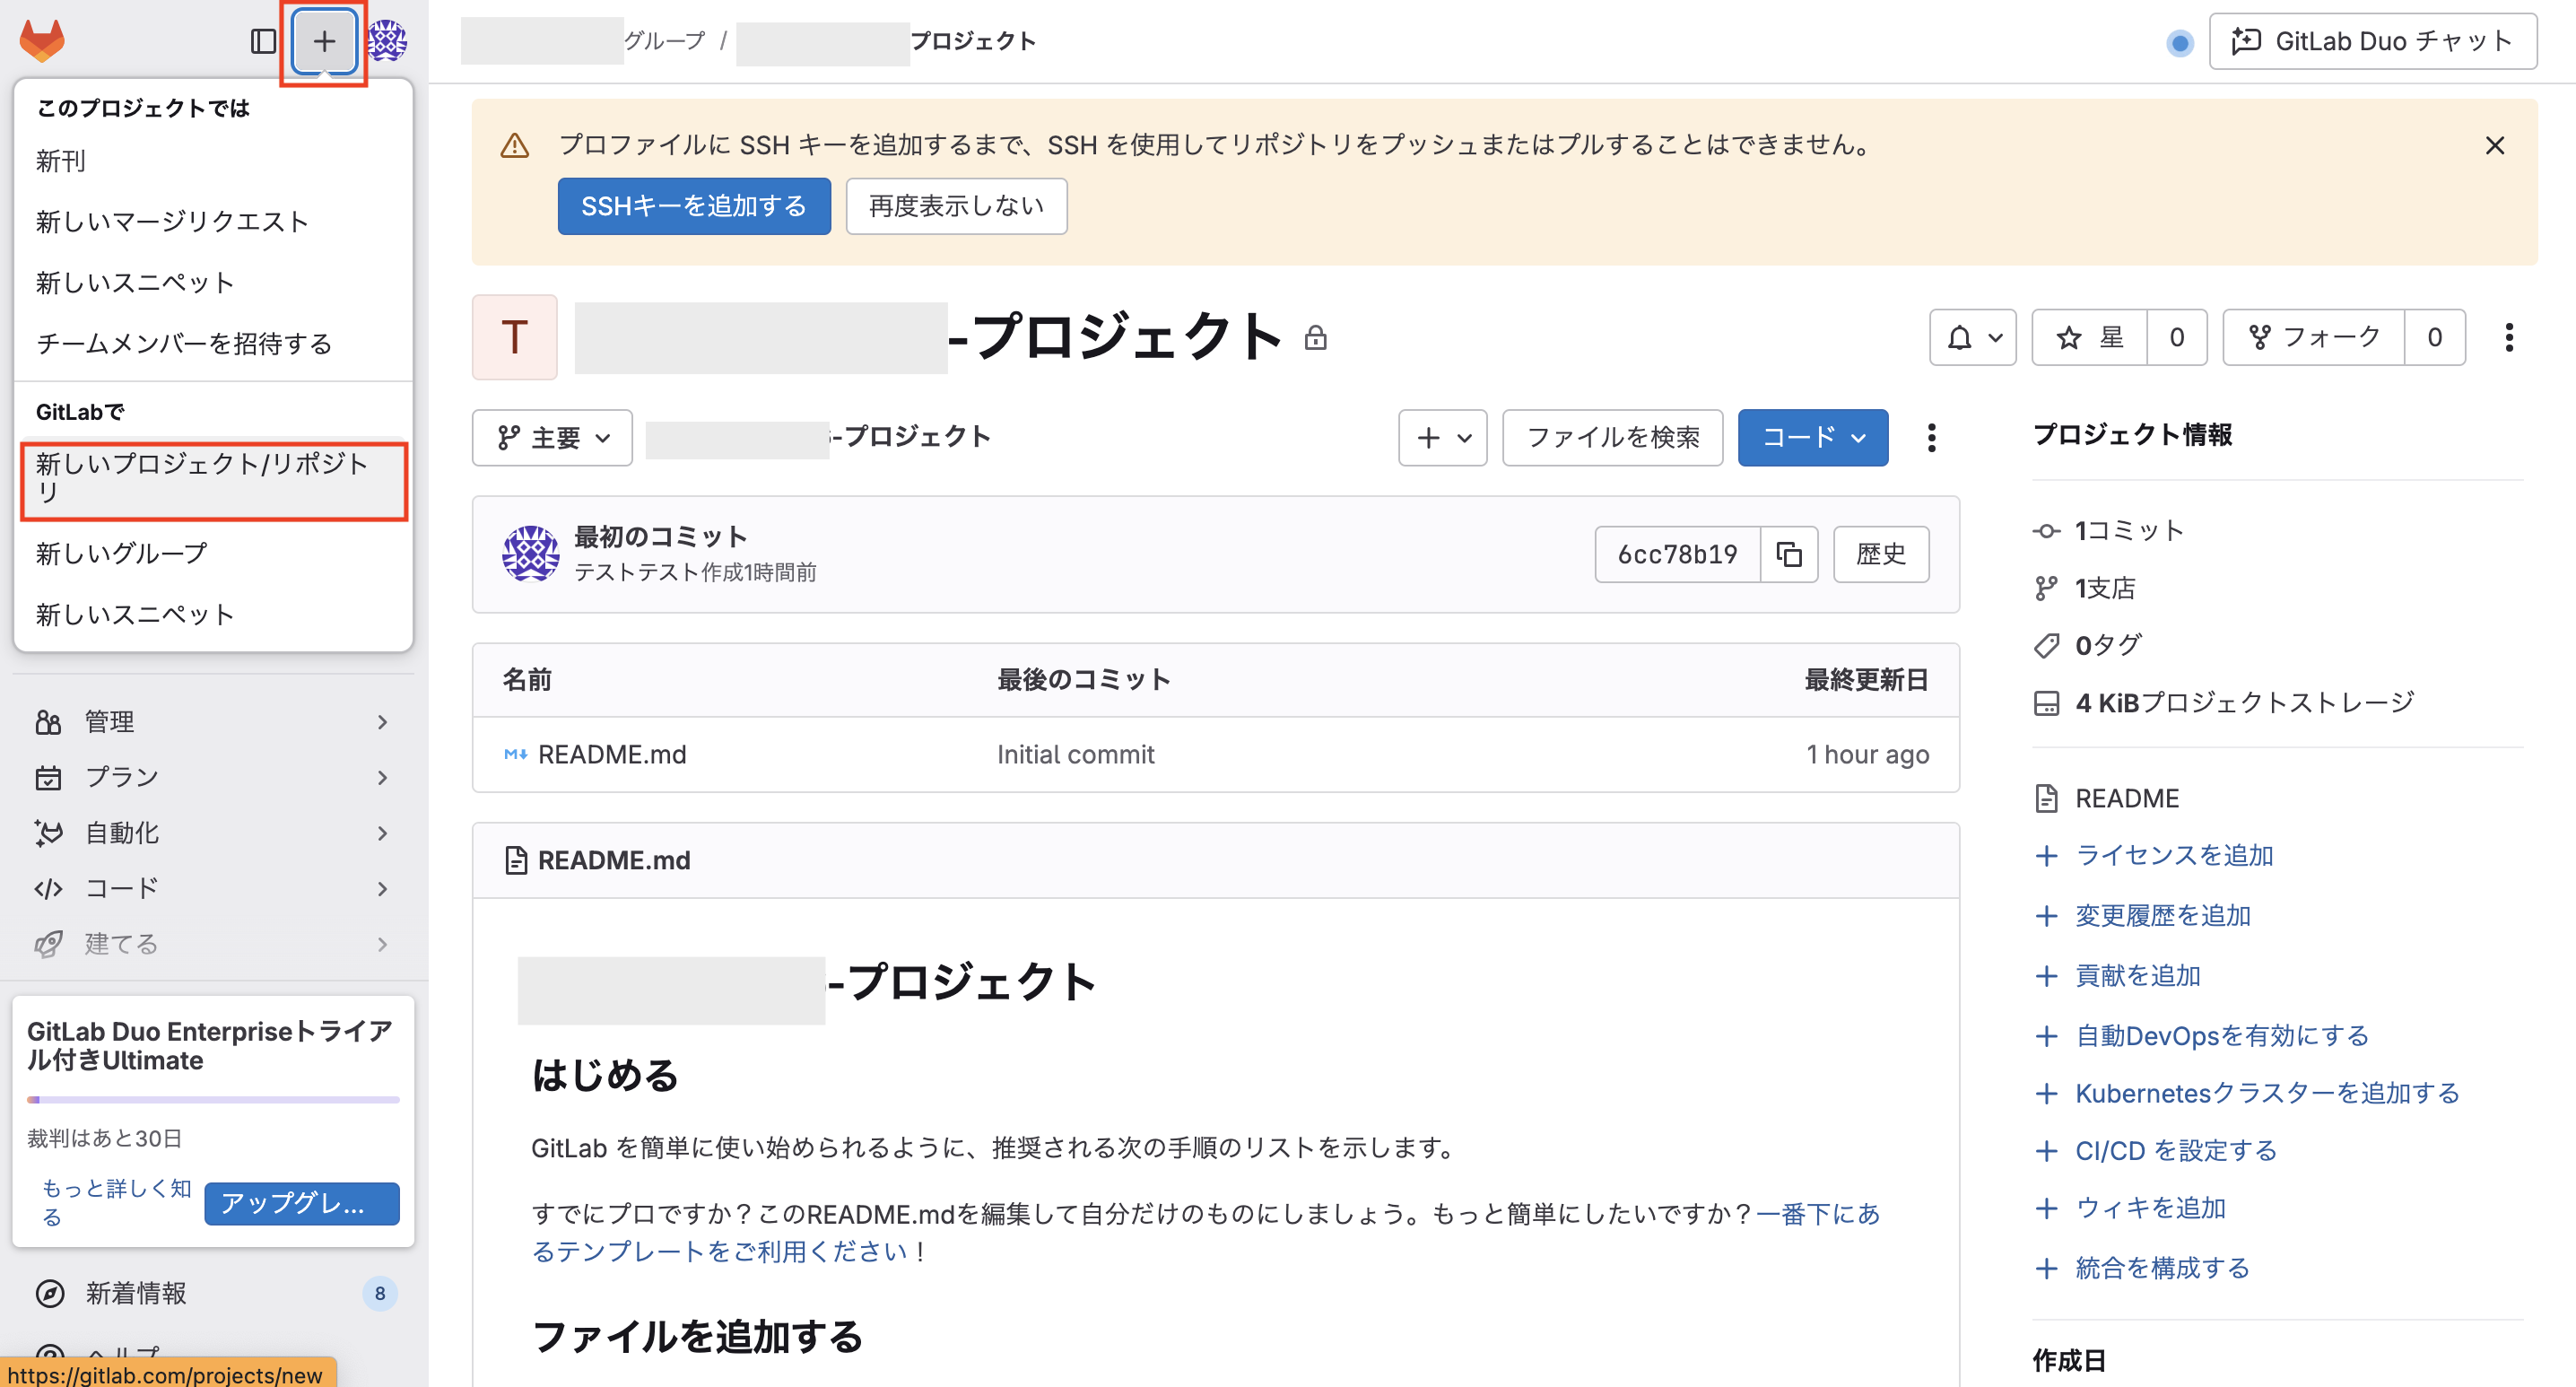Screen dimensions: 2576x1387
Task: Expand the 建てる sidebar section
Action: [x=213, y=943]
